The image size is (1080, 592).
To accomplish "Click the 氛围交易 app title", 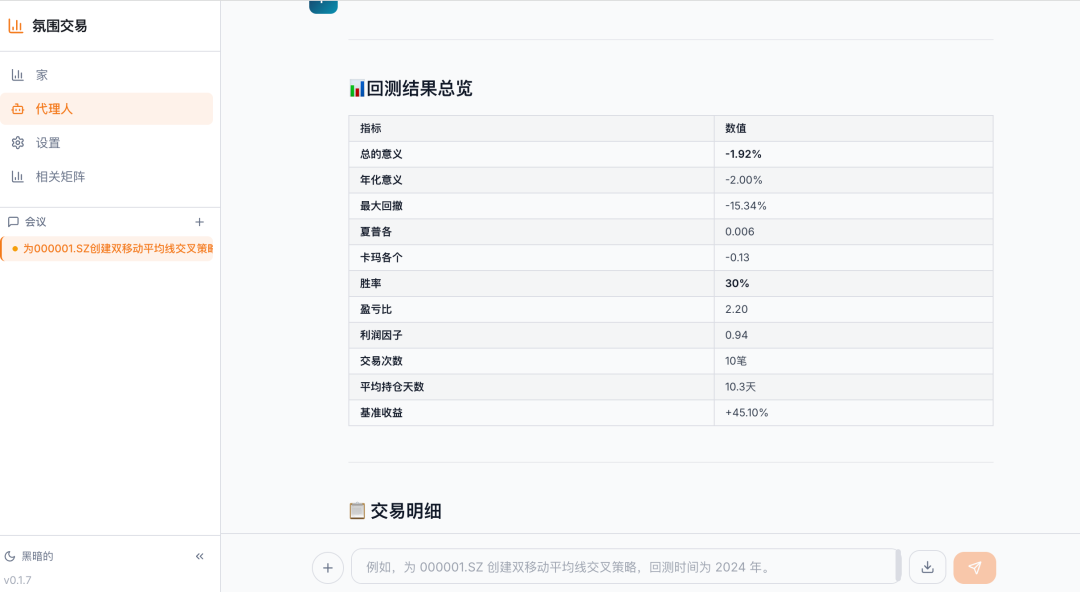I will pos(60,26).
